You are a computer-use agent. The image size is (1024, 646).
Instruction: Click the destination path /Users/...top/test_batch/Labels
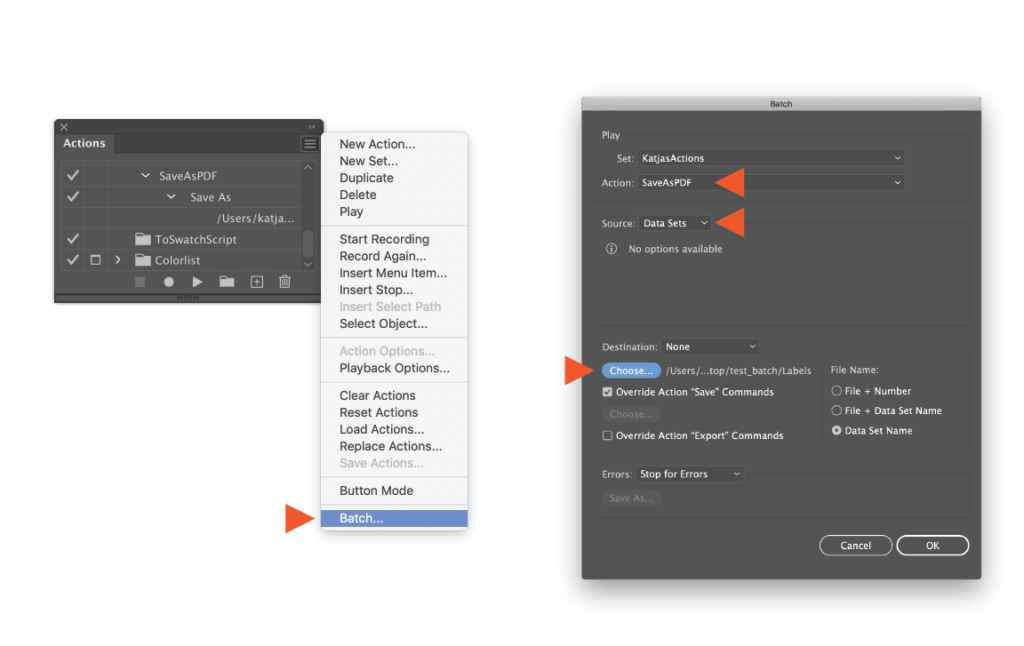point(739,371)
